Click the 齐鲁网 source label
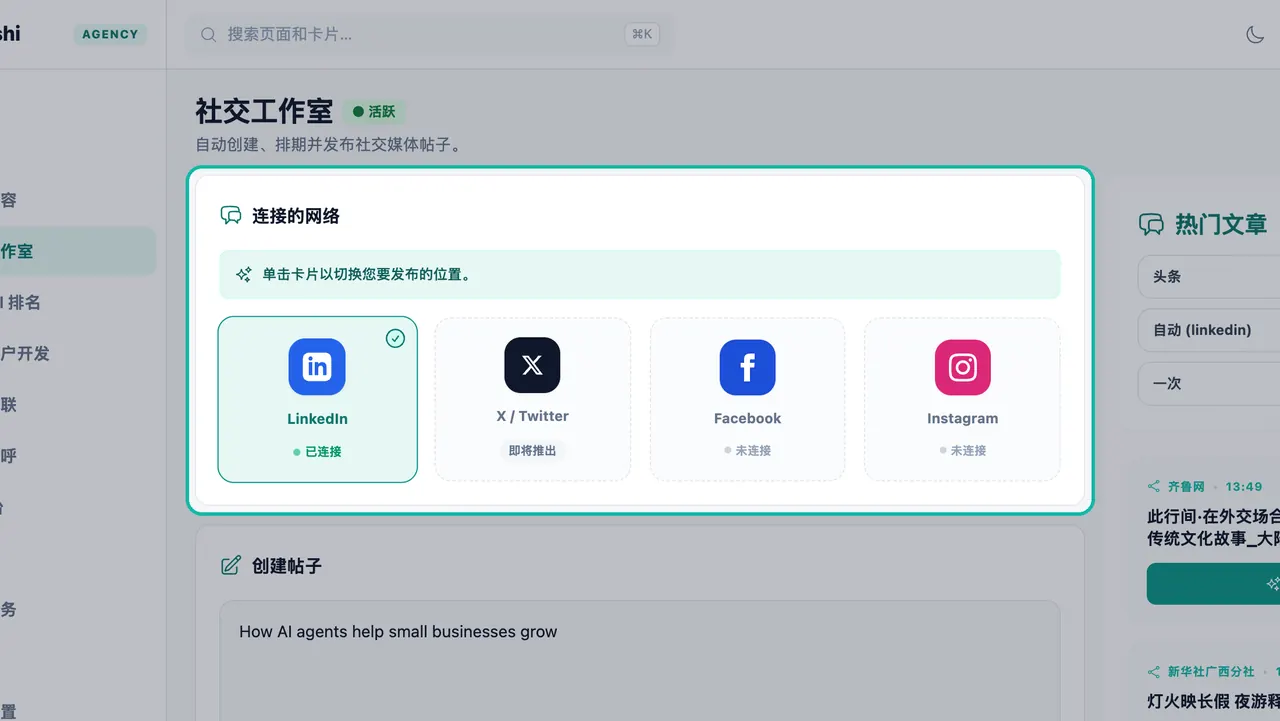This screenshot has width=1280, height=721. click(x=1186, y=487)
